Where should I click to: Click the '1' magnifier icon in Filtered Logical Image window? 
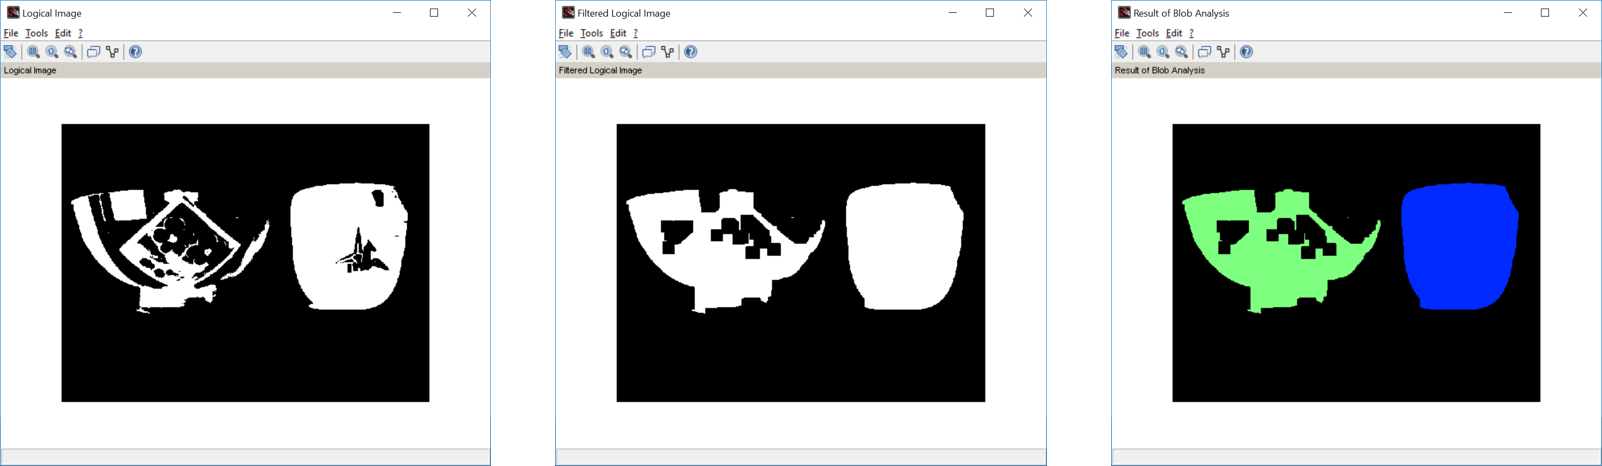(x=607, y=52)
